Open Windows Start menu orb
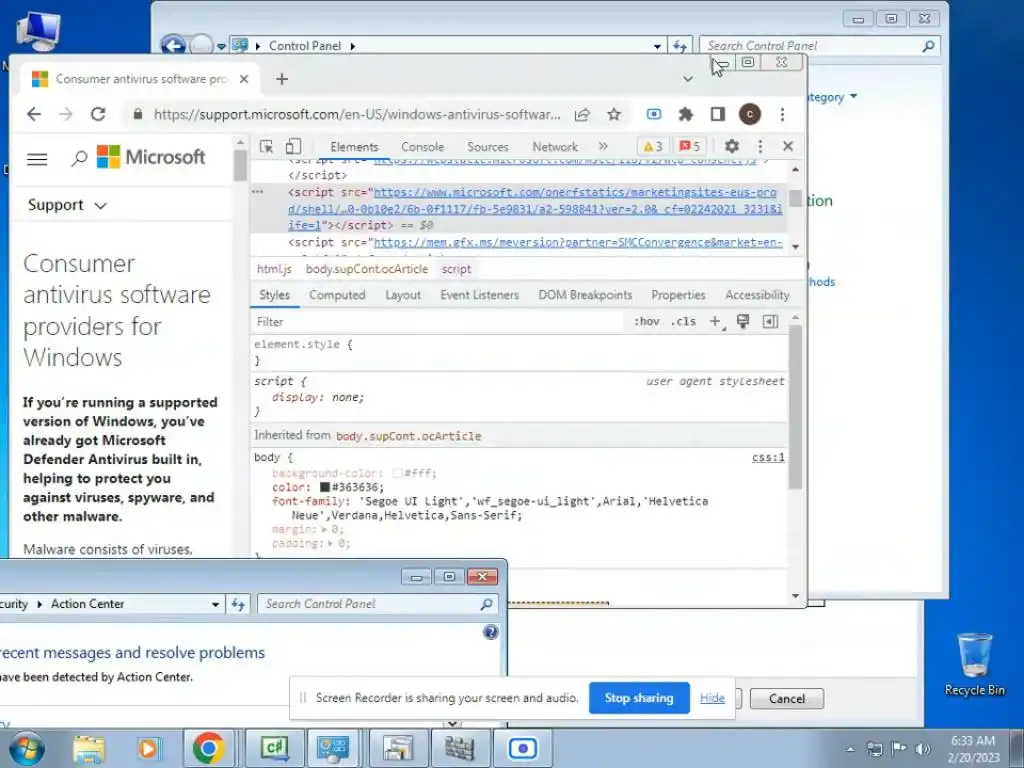This screenshot has width=1024, height=768. (x=26, y=748)
